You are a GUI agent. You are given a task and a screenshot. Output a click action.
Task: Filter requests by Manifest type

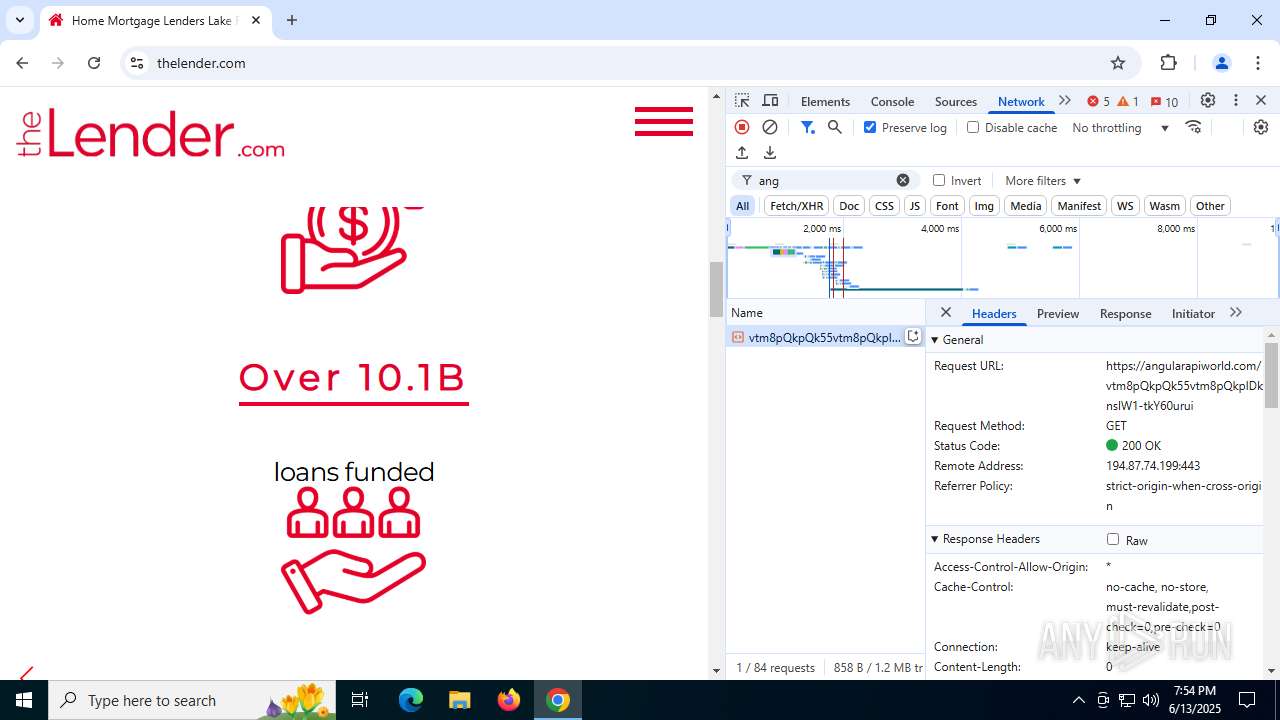(x=1079, y=206)
